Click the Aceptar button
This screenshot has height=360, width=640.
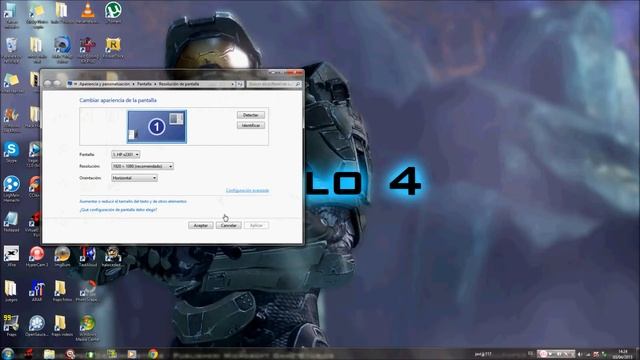pos(200,225)
